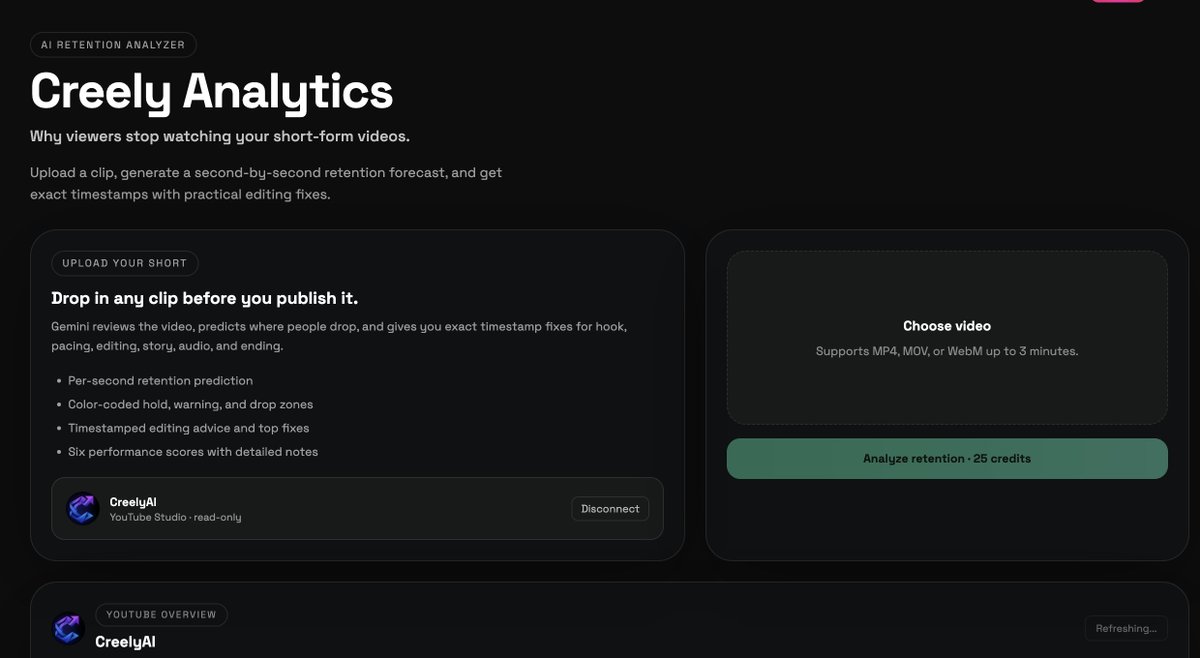Click the CreelyAI logo in the YouTube Studio card
This screenshot has height=658, width=1200.
(x=82, y=509)
